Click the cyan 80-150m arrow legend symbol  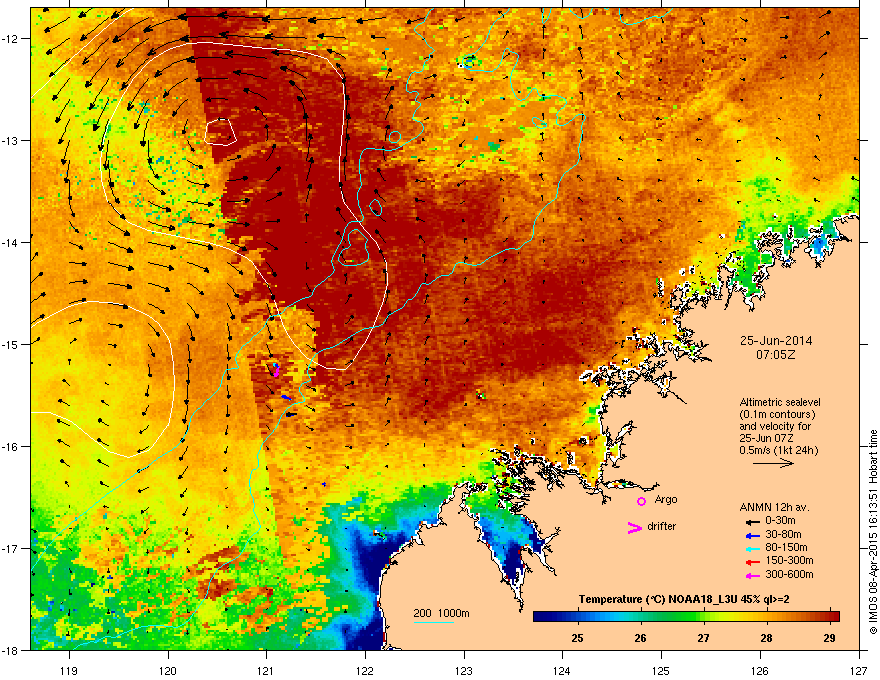752,549
